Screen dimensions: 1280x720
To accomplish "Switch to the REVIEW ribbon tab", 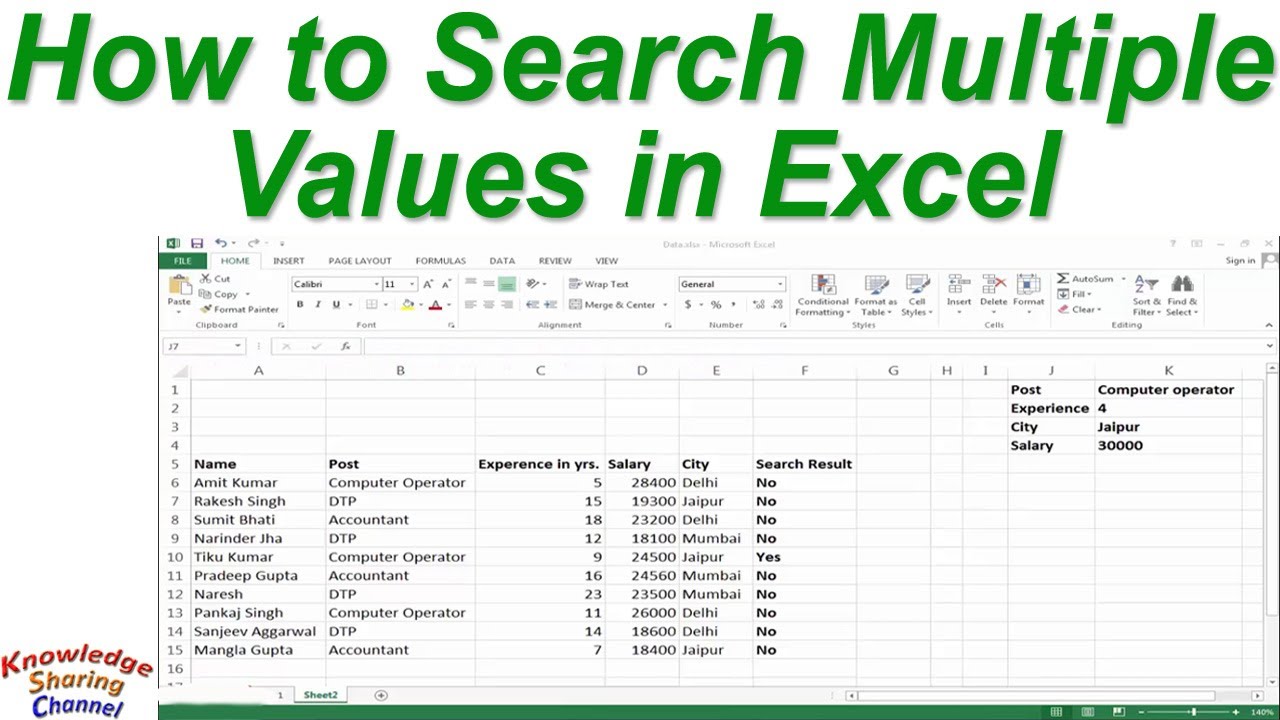I will [555, 261].
